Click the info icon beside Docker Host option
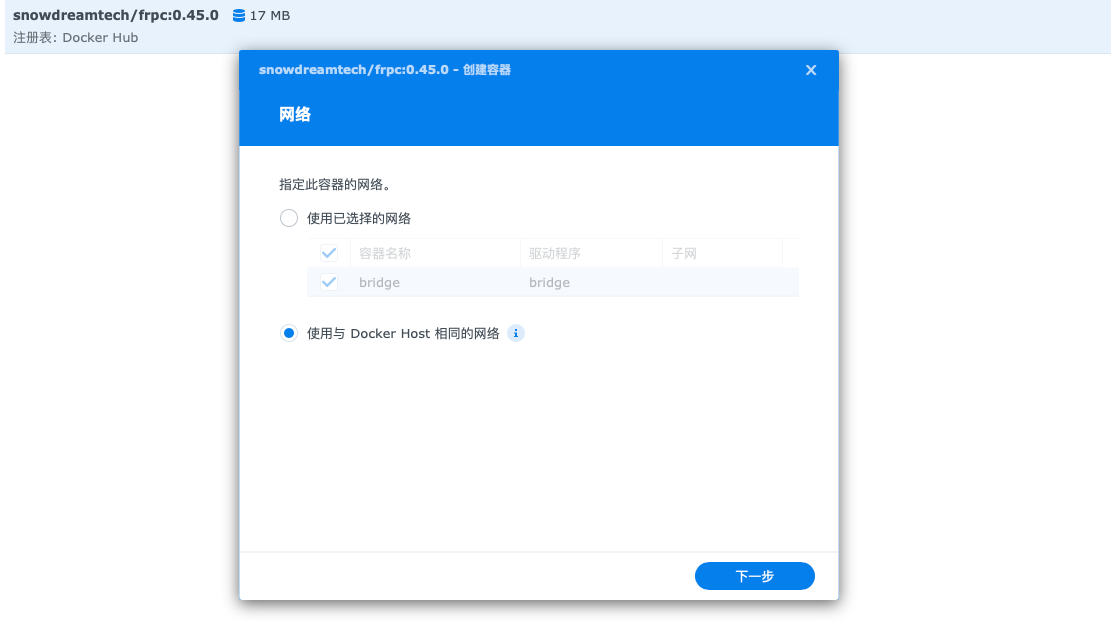 point(516,334)
